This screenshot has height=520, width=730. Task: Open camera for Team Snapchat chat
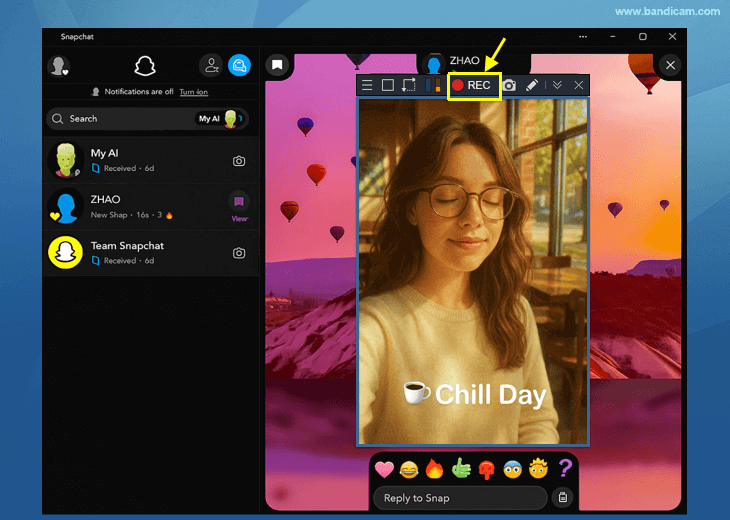pyautogui.click(x=239, y=253)
